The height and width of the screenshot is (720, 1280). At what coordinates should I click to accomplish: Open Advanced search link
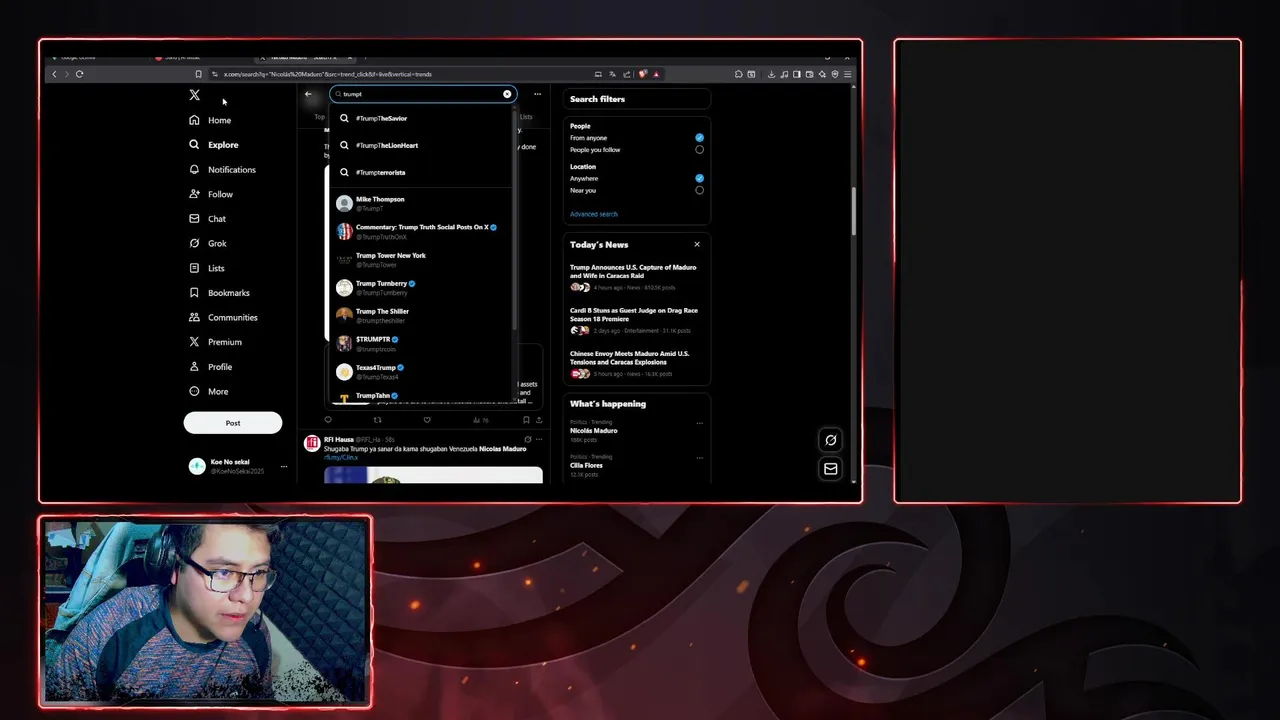point(594,214)
